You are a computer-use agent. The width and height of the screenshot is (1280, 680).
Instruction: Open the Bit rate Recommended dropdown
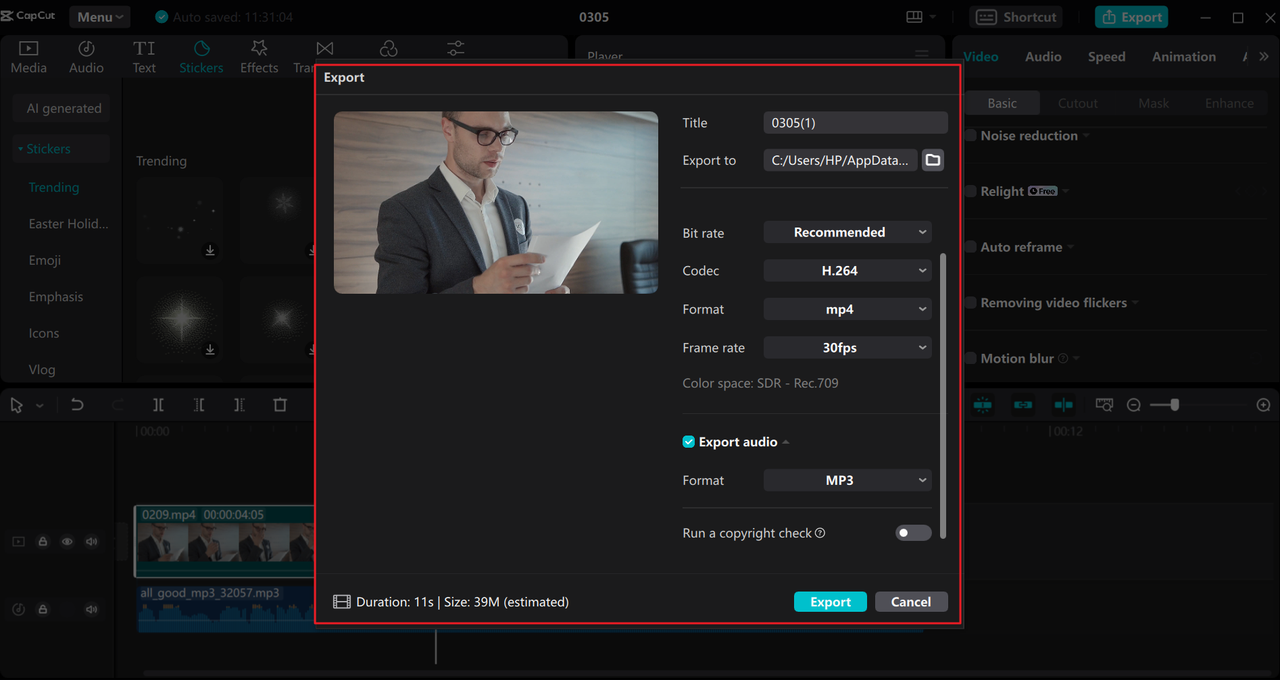click(847, 232)
